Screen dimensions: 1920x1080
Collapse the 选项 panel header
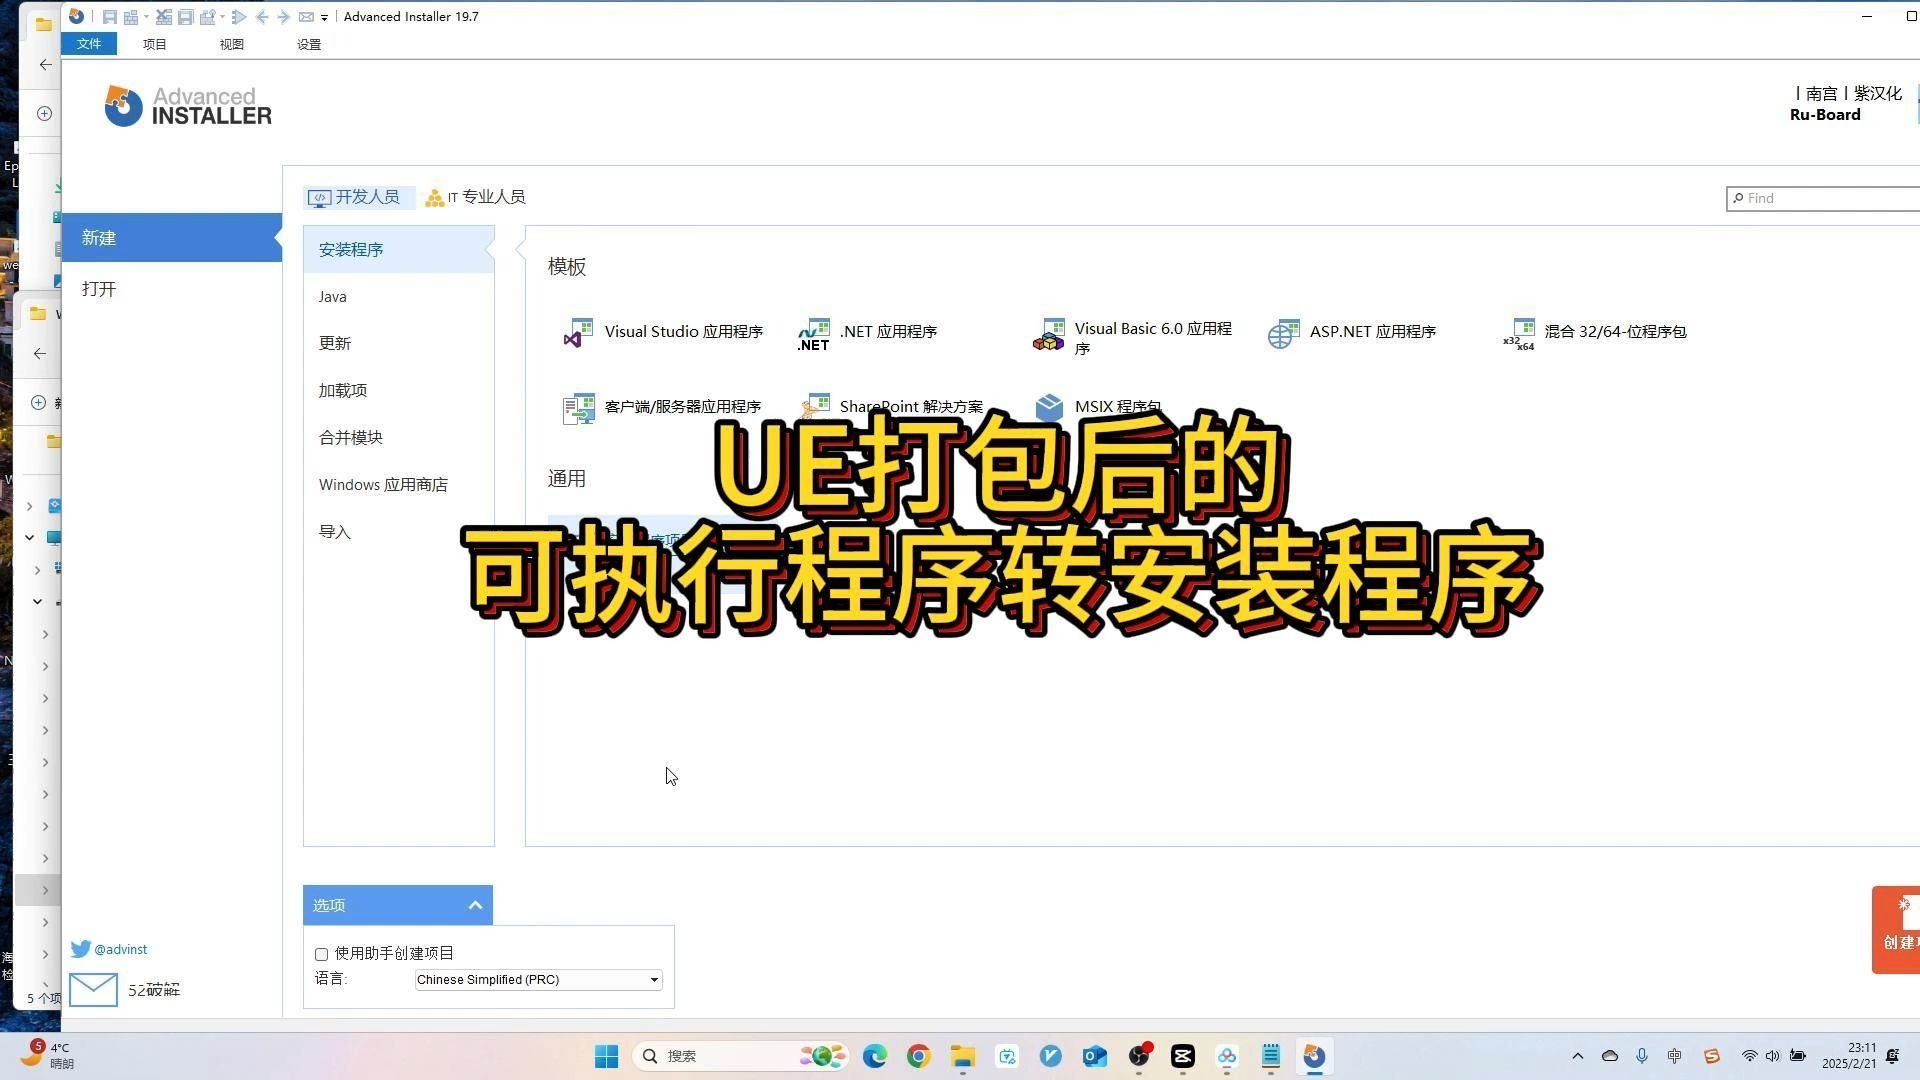(x=398, y=905)
